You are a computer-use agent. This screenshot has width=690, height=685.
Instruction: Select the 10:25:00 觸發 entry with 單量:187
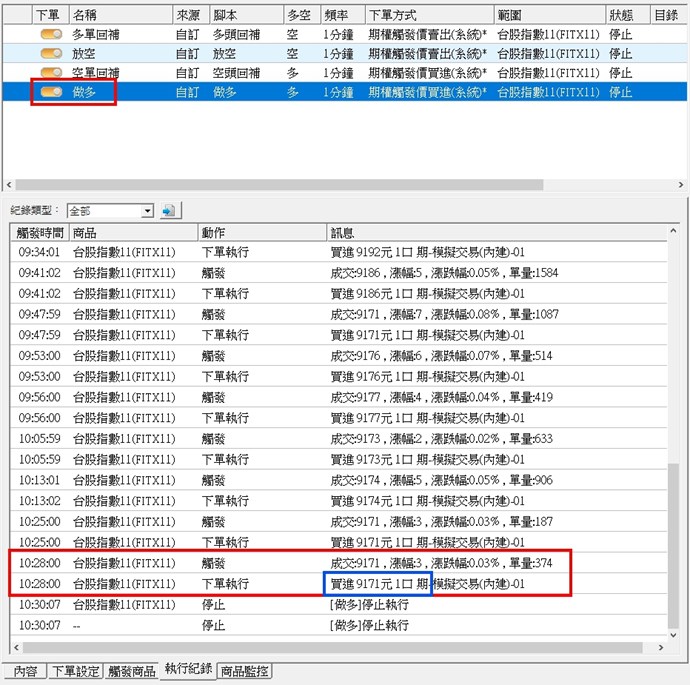pos(339,521)
